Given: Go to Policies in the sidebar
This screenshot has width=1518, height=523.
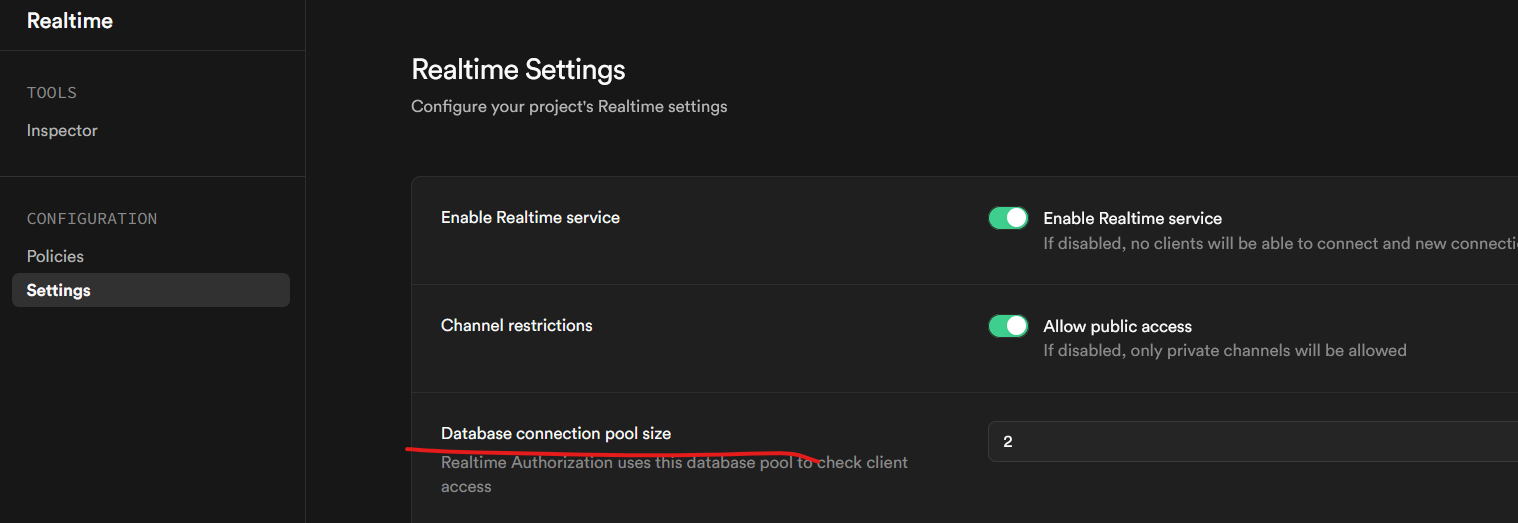Looking at the screenshot, I should [x=55, y=257].
